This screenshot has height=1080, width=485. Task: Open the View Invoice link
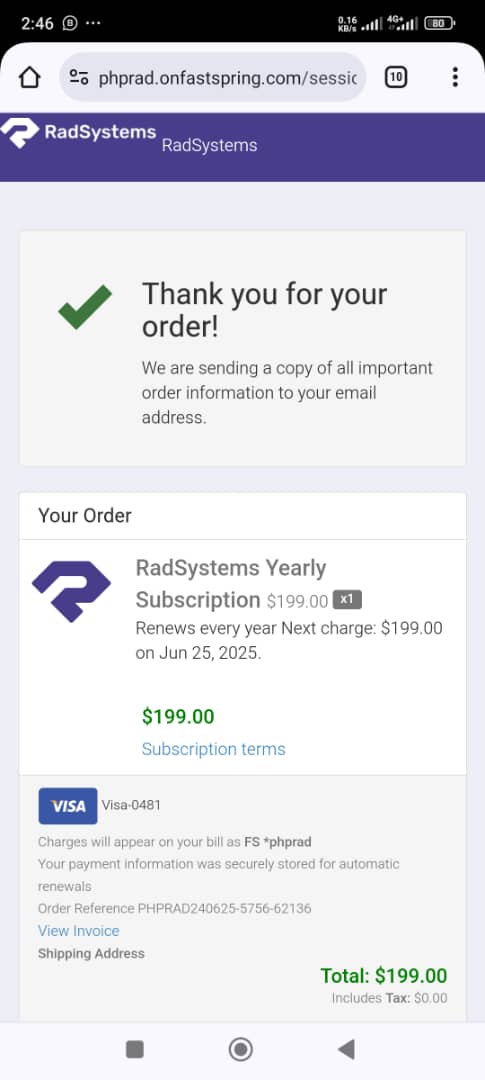(79, 931)
